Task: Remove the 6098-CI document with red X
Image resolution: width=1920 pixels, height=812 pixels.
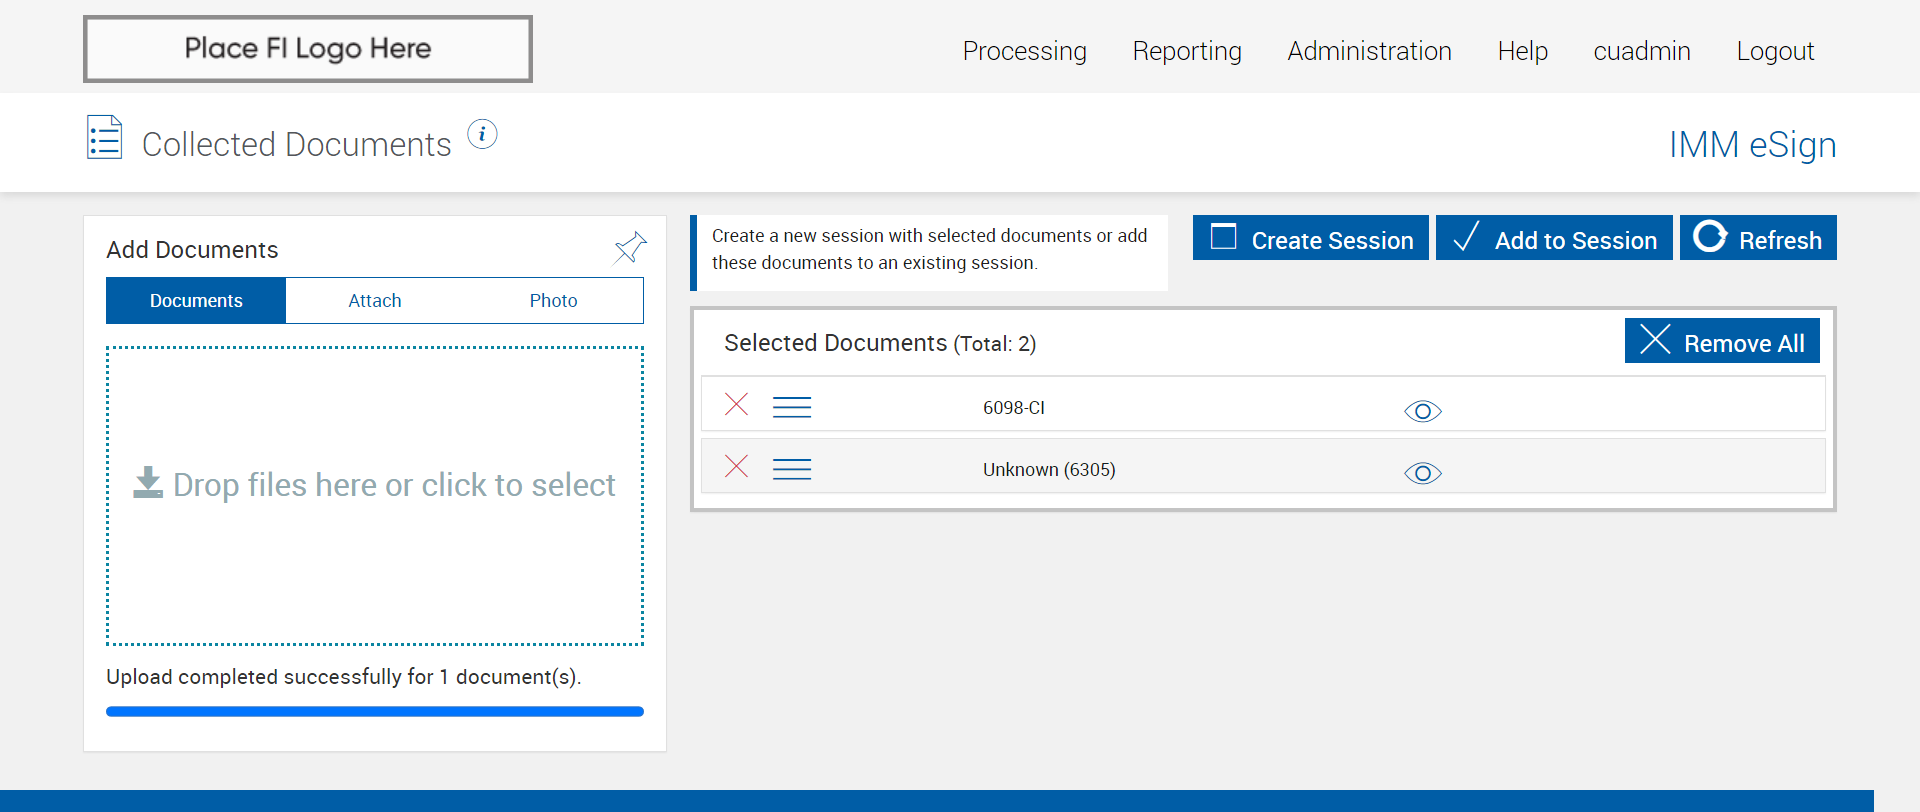Action: 736,404
